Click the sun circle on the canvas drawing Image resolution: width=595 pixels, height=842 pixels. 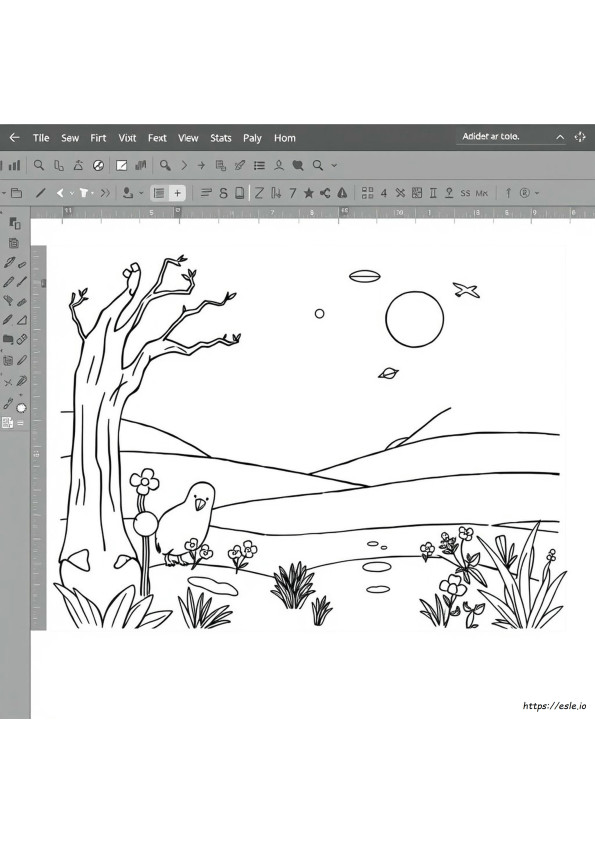(415, 320)
